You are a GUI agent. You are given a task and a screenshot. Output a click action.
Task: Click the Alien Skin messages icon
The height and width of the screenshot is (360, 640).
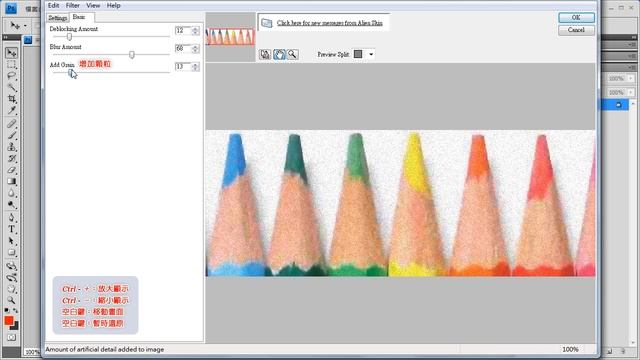tap(267, 23)
